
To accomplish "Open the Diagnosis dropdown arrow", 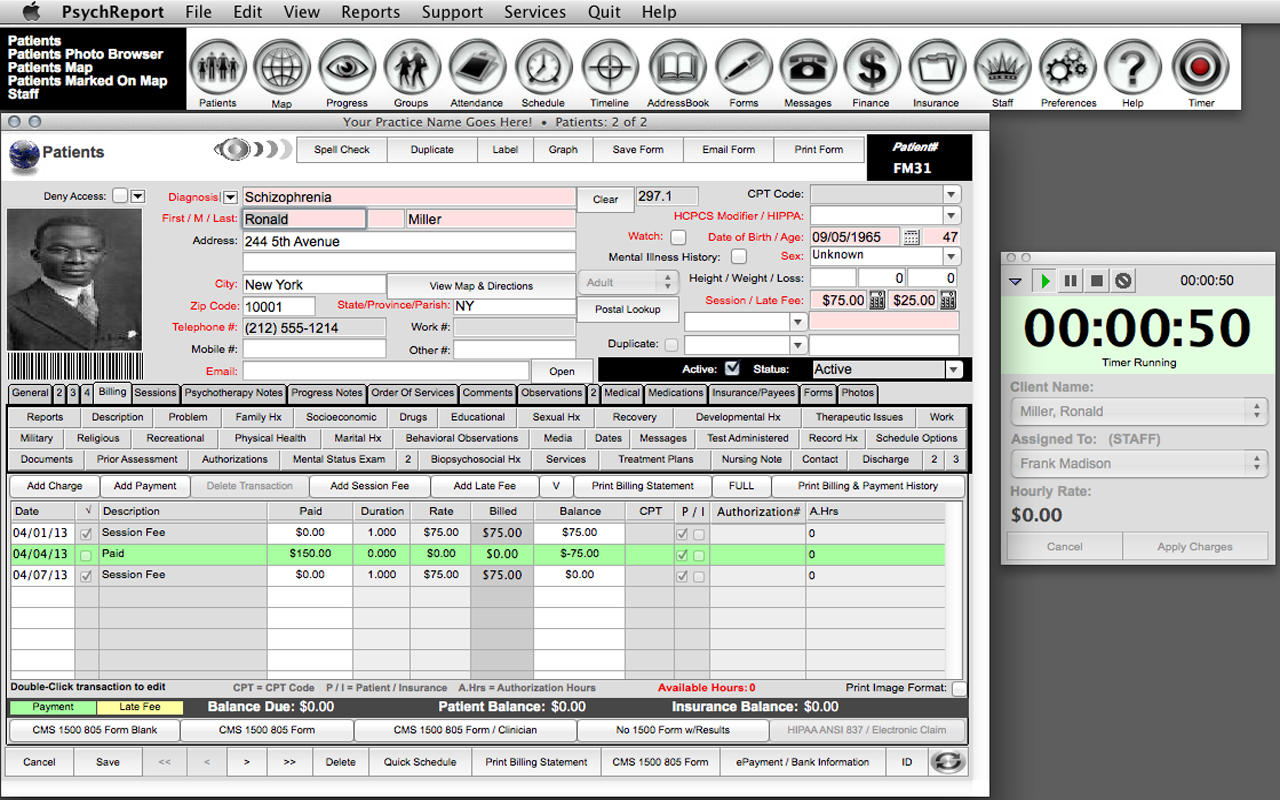I will (230, 197).
